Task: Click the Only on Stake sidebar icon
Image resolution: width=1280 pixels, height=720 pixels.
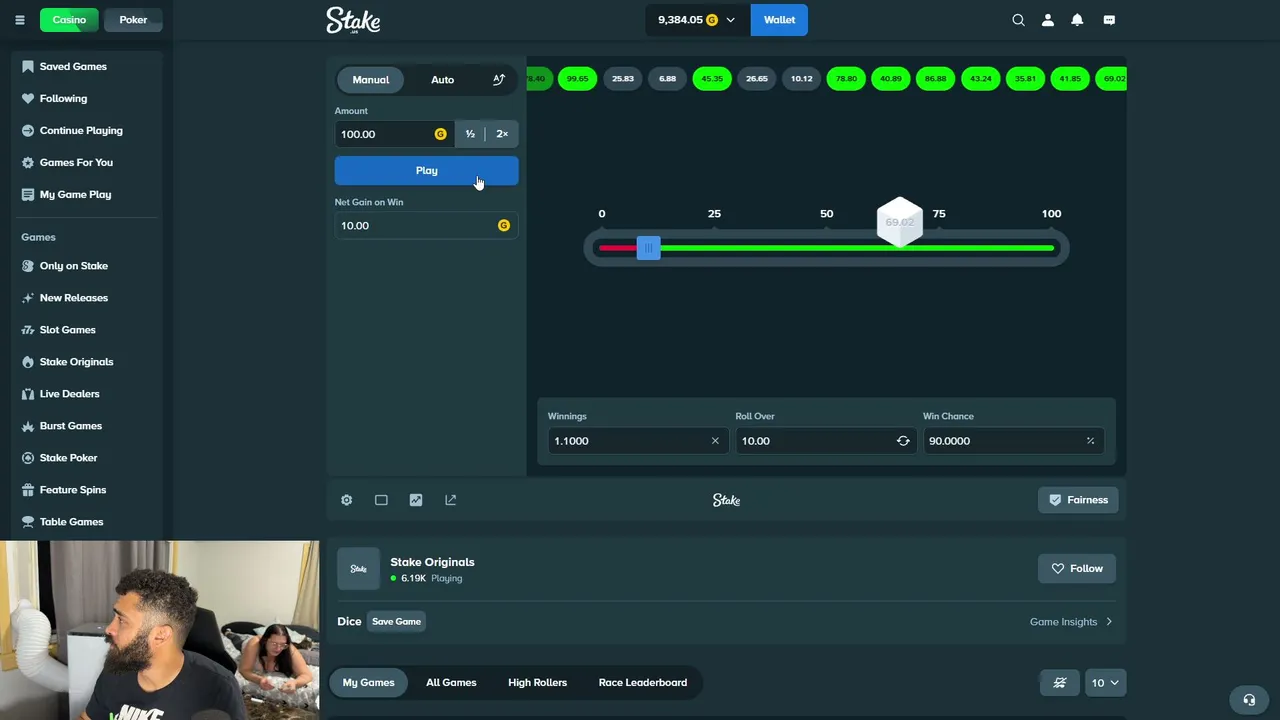Action: (x=28, y=266)
